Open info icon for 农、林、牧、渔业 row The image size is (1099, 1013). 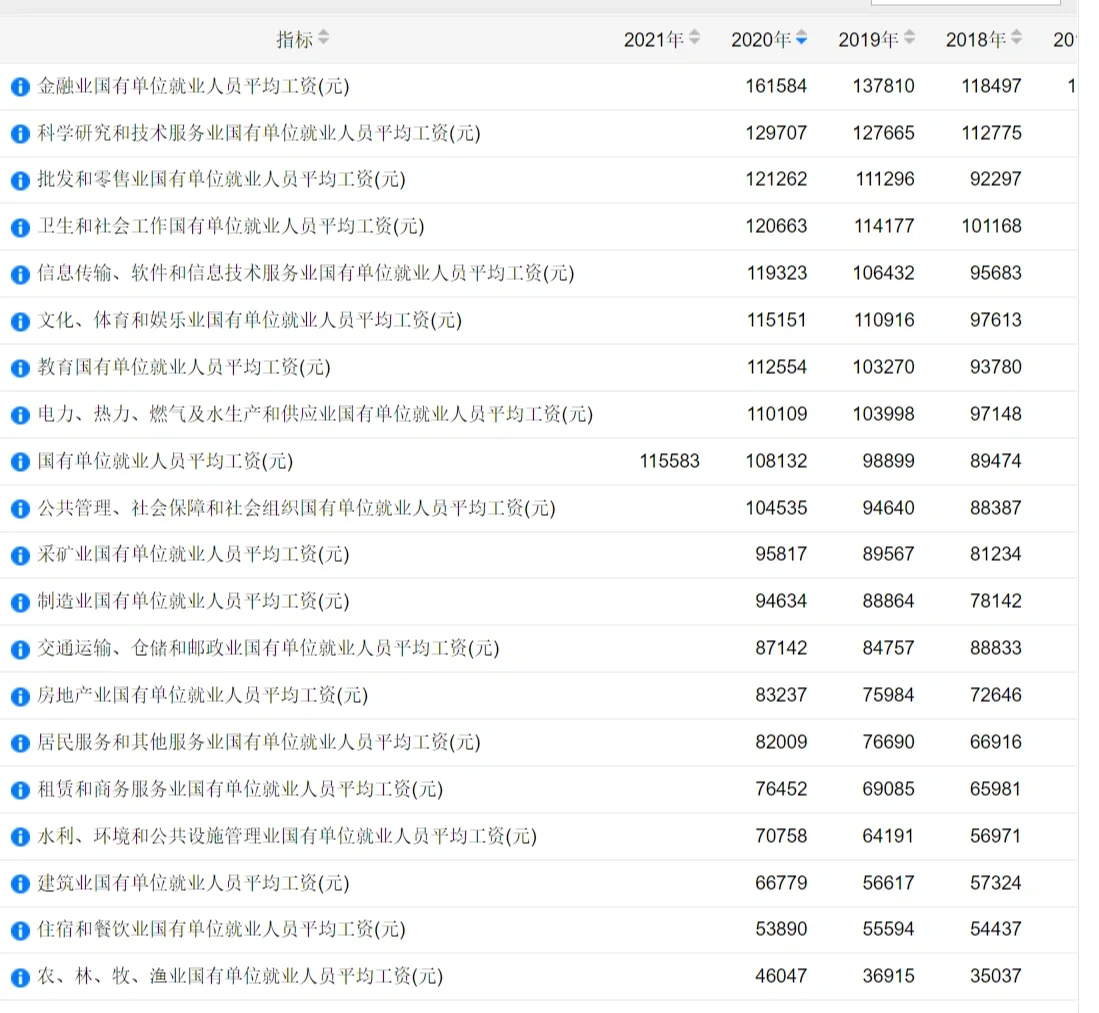(20, 977)
